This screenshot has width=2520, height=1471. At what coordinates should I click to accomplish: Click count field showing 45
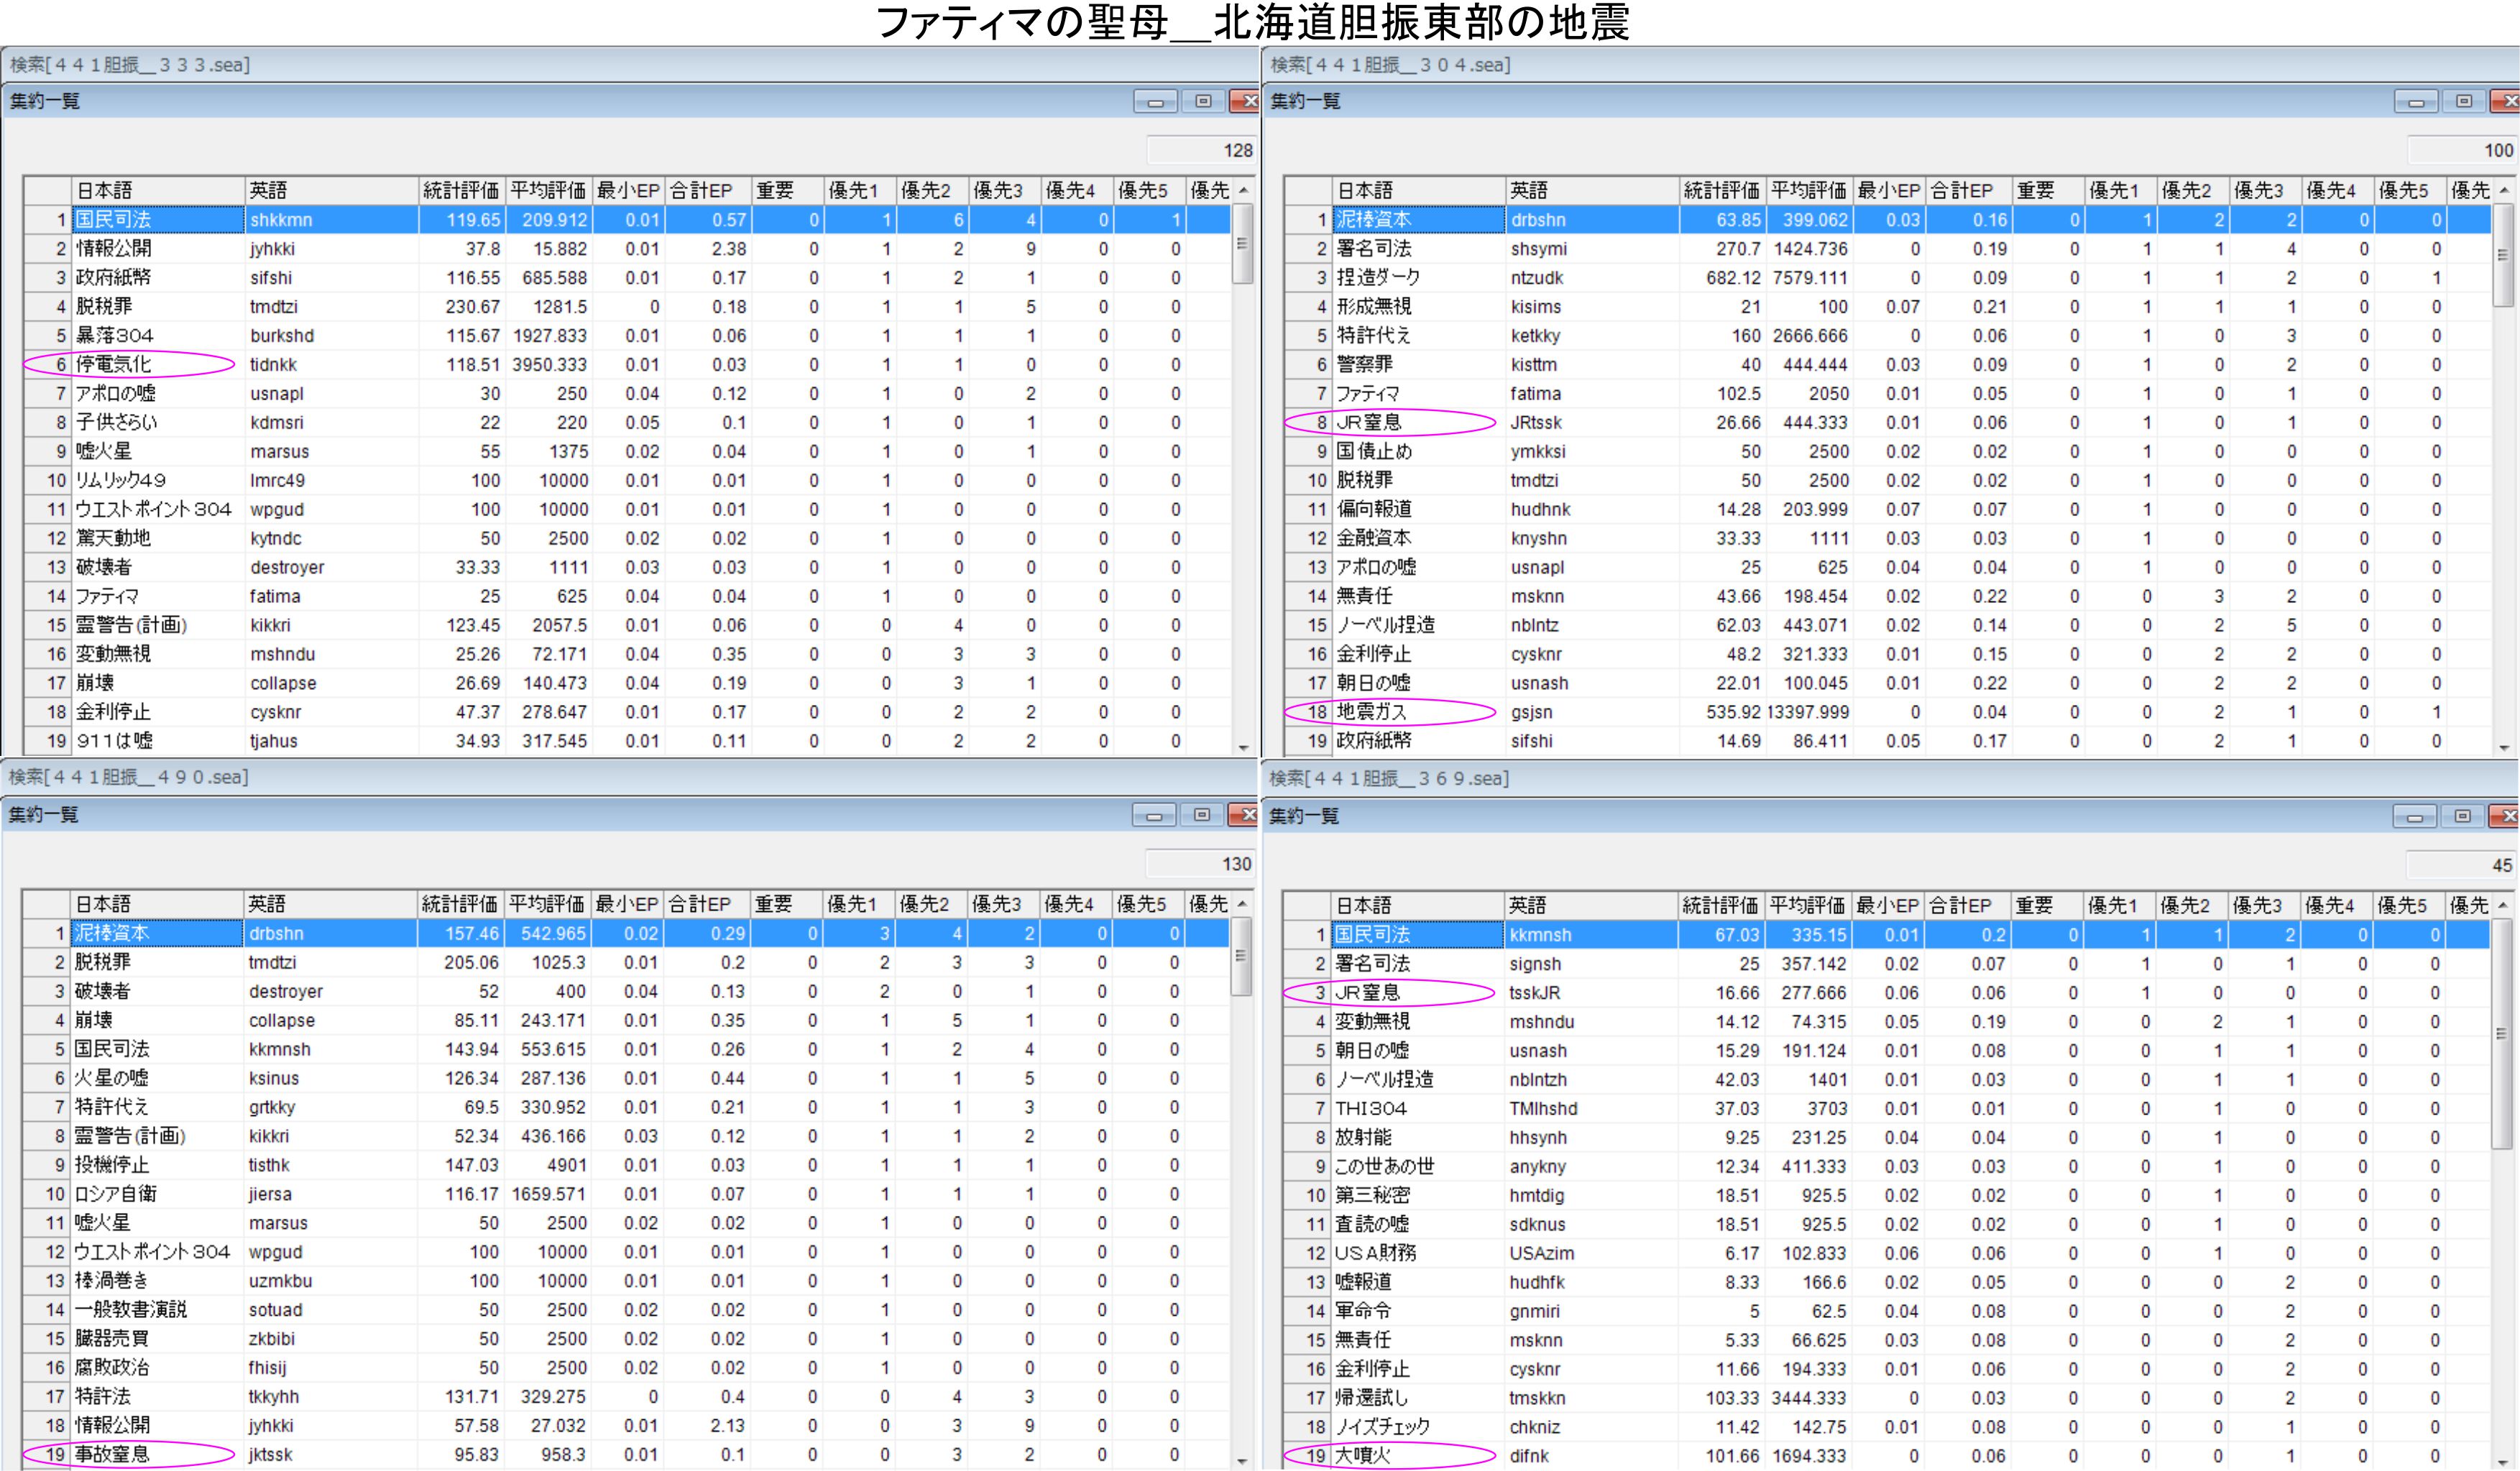point(2461,865)
